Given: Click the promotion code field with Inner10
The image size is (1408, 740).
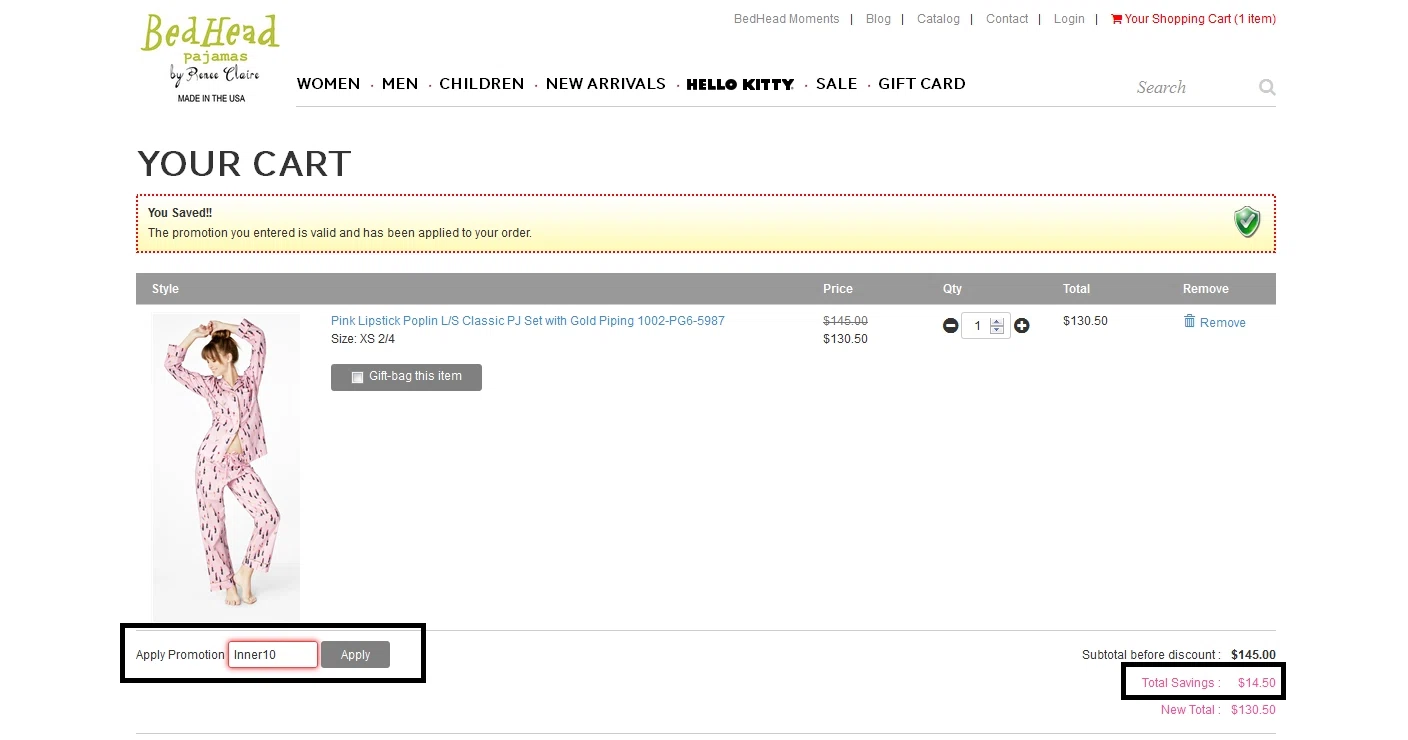Looking at the screenshot, I should click(x=273, y=655).
